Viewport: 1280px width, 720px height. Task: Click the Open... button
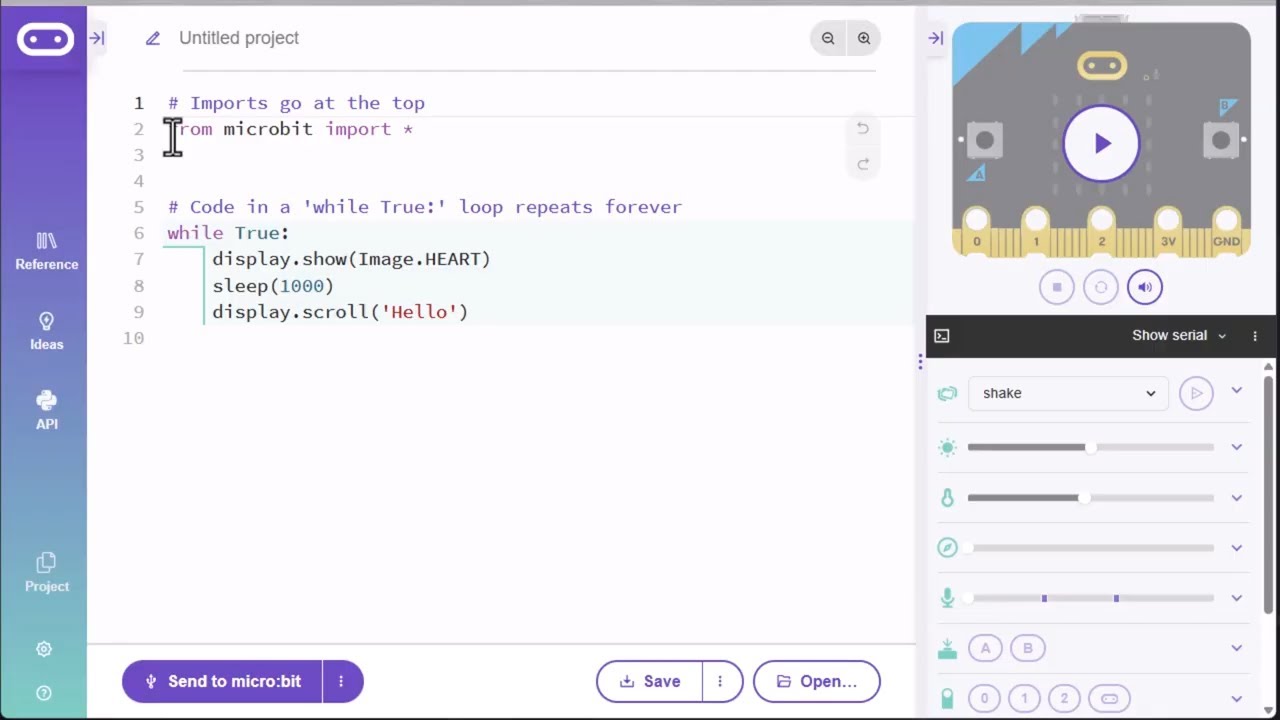pos(816,681)
